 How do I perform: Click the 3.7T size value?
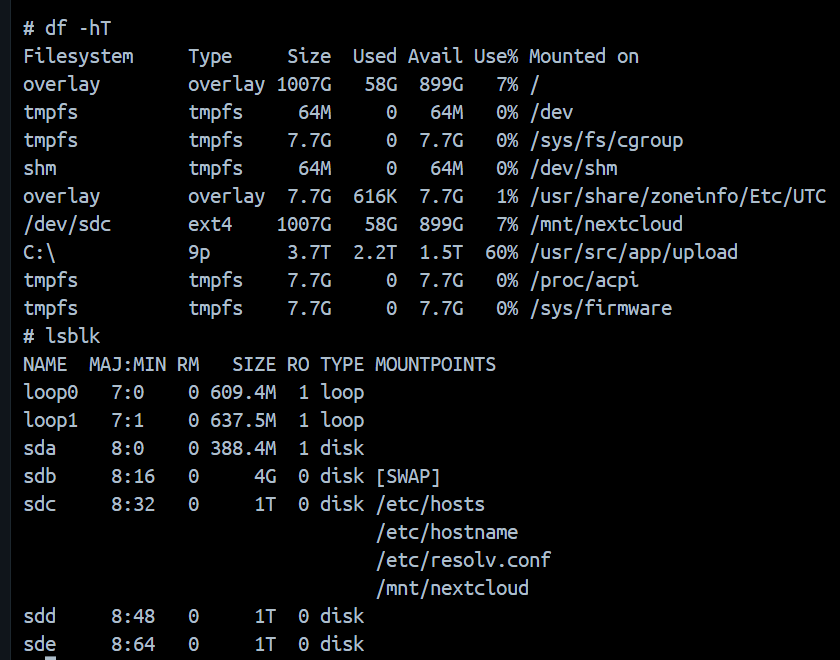click(309, 252)
